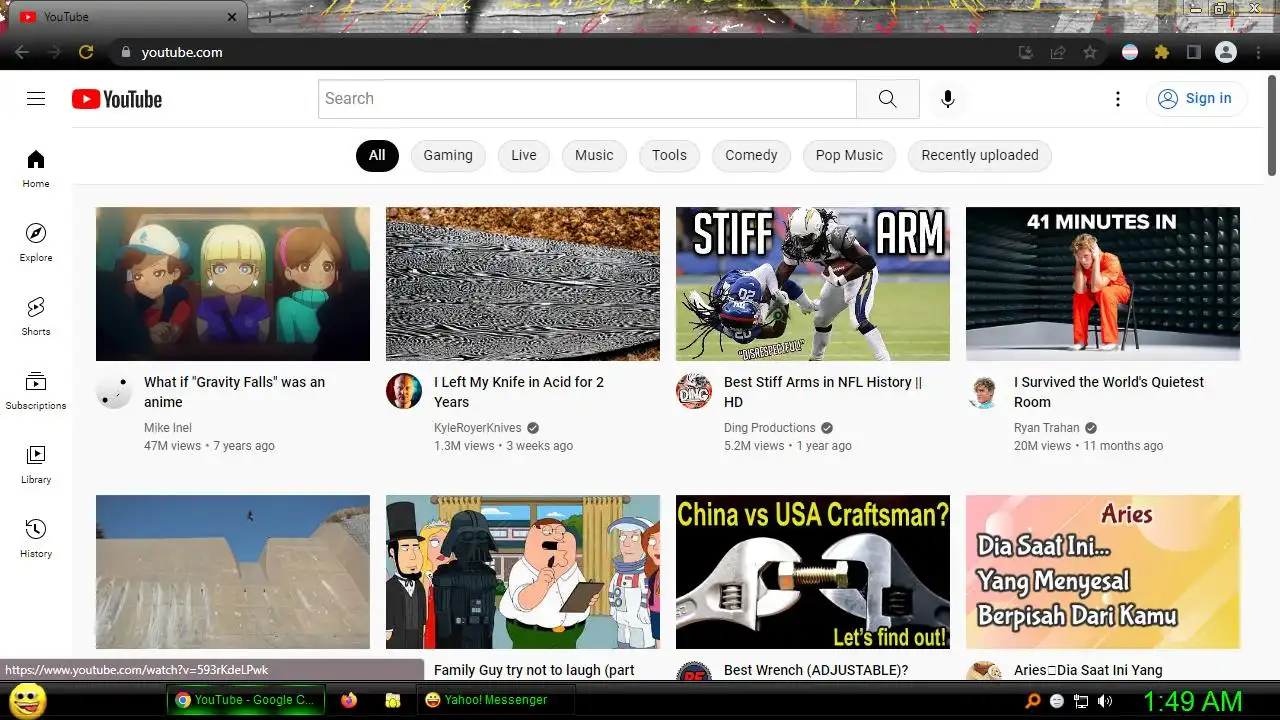
Task: Click the Sign in button
Action: (x=1196, y=98)
